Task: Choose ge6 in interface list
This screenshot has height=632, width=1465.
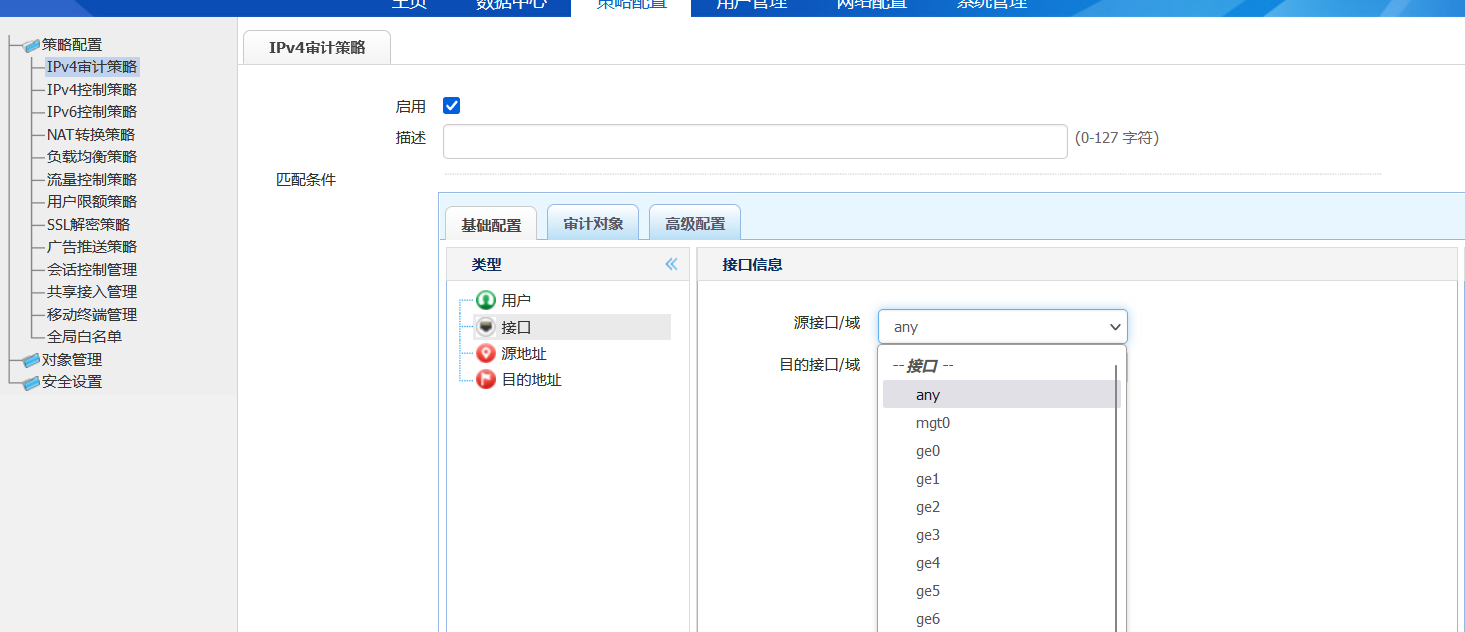Action: [x=1001, y=619]
